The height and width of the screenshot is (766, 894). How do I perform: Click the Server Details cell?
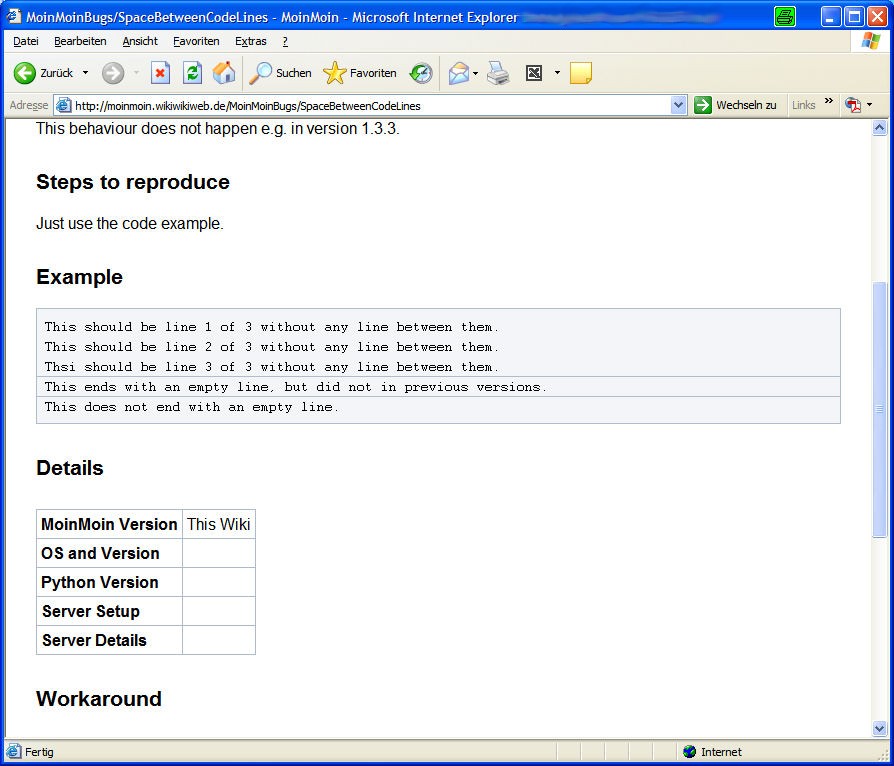point(109,641)
